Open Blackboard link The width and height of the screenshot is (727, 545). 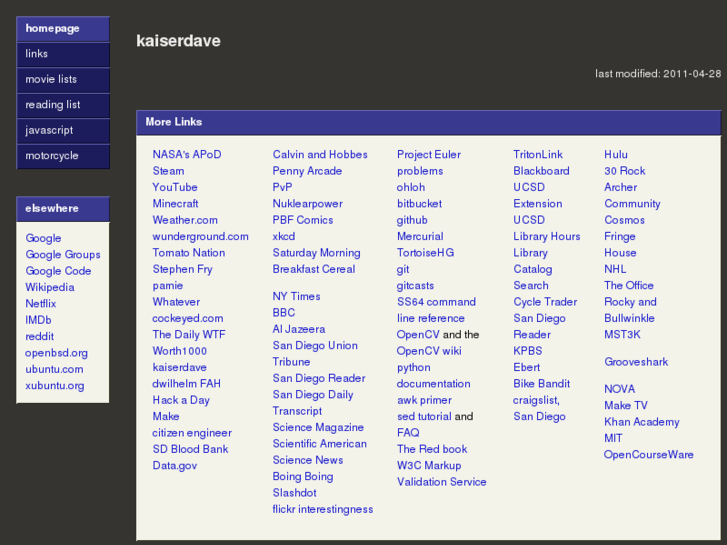(x=541, y=171)
